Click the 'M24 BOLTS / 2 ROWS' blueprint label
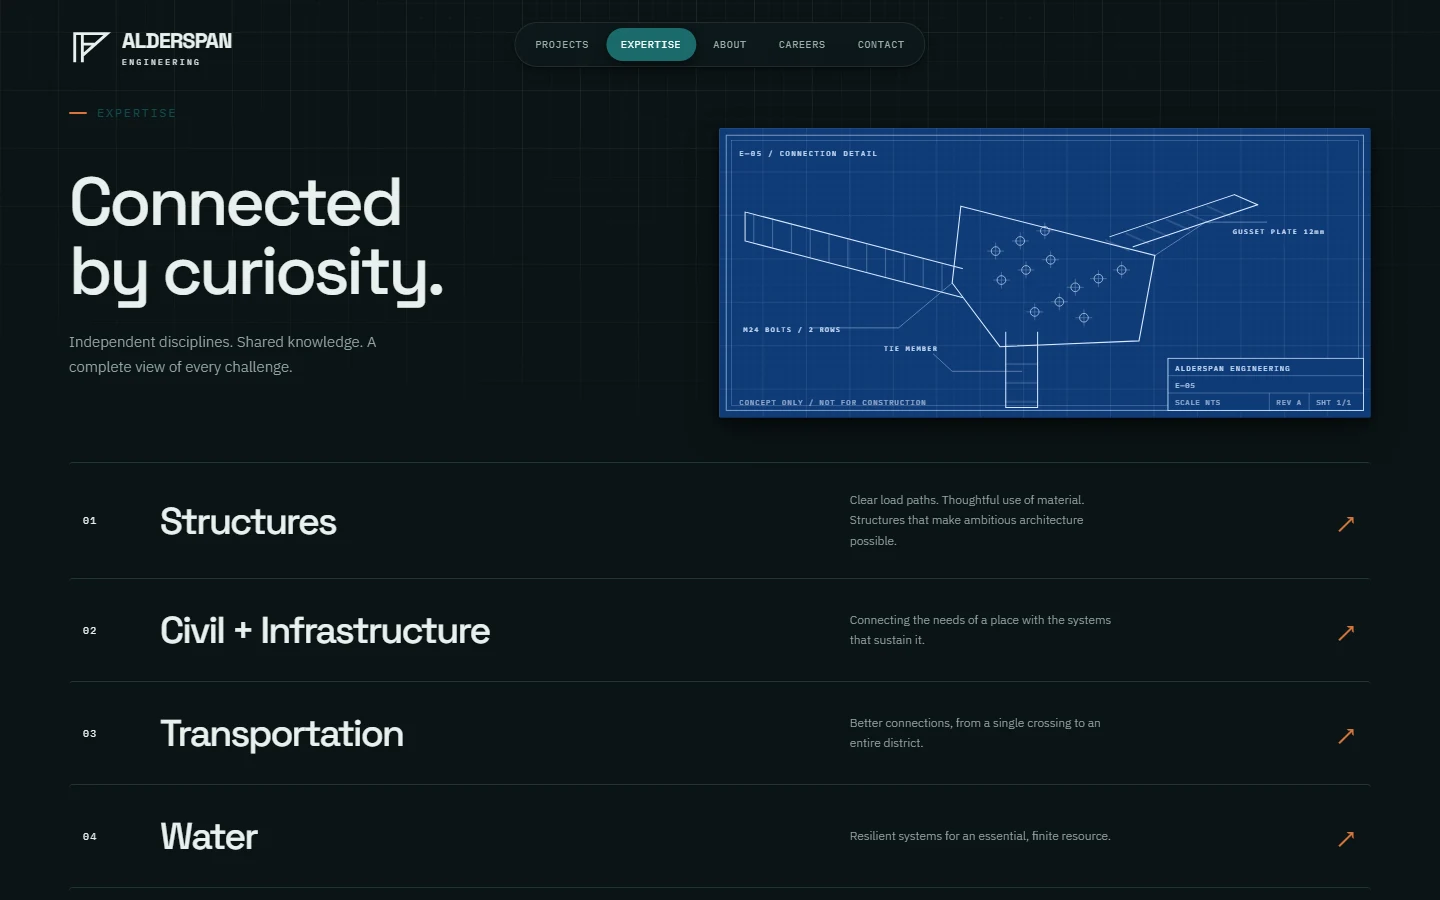The image size is (1440, 900). pyautogui.click(x=791, y=330)
